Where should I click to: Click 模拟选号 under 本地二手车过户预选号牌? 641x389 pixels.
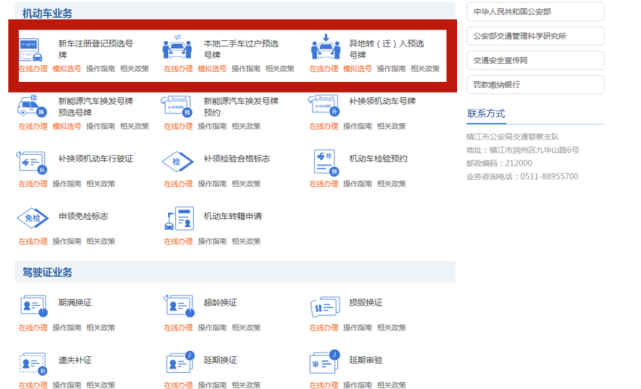pos(212,69)
